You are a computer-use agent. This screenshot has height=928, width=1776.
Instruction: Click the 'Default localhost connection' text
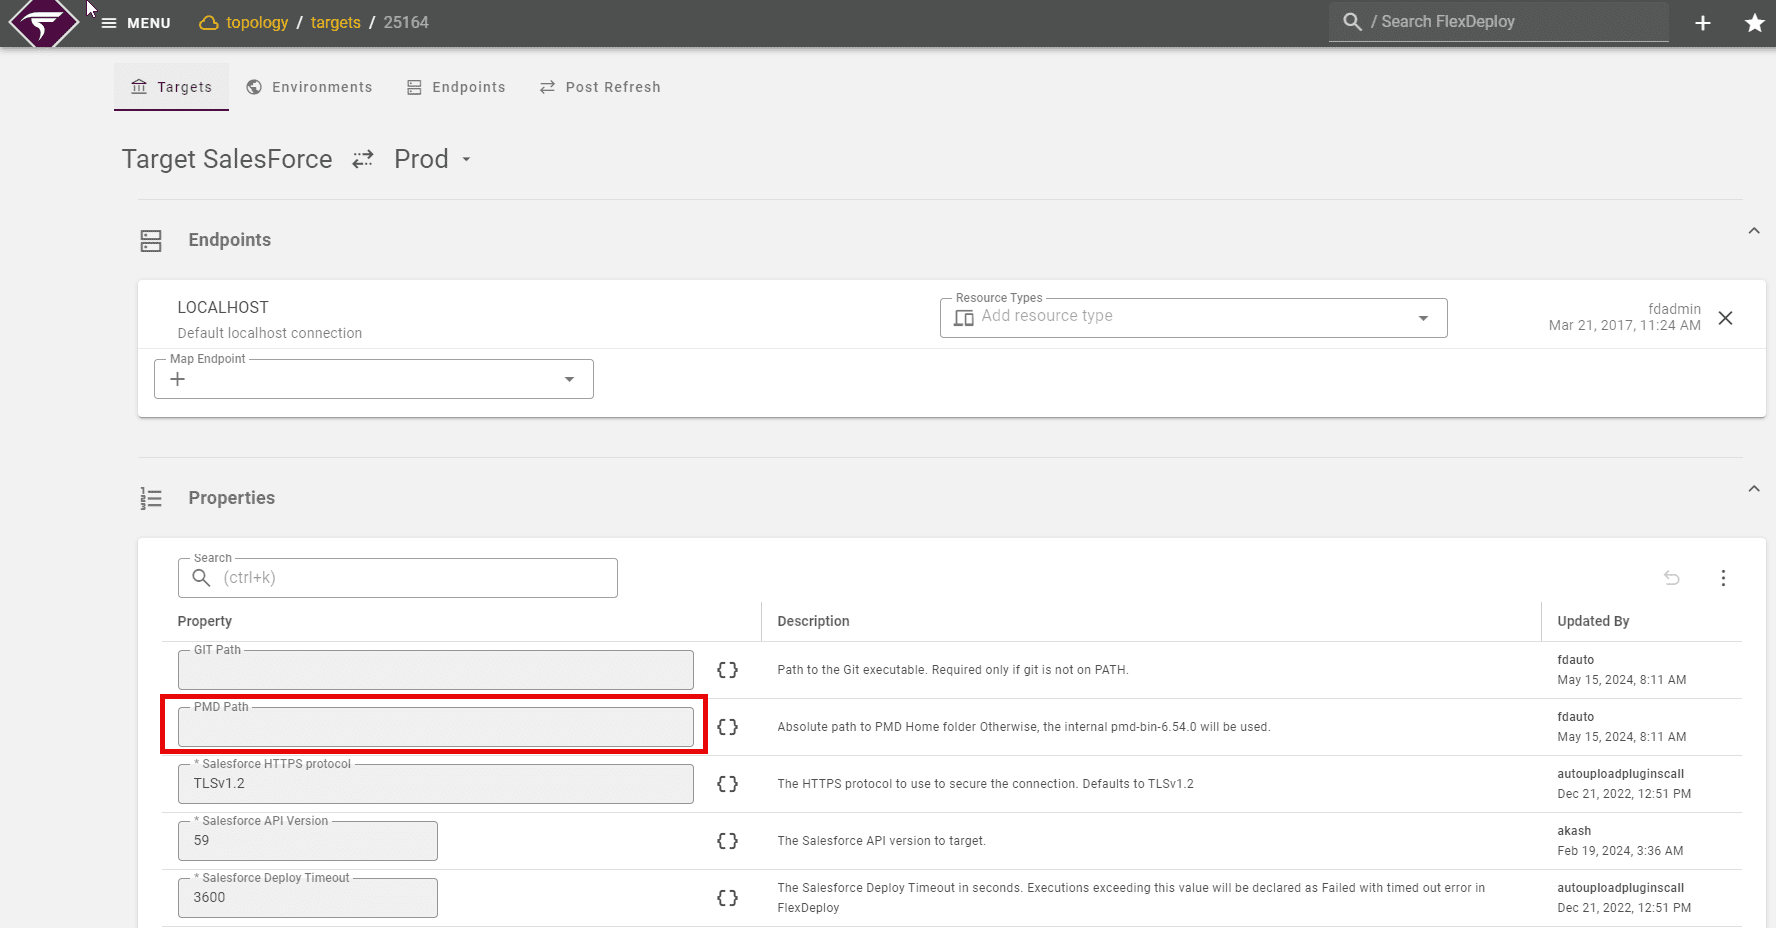click(x=270, y=333)
